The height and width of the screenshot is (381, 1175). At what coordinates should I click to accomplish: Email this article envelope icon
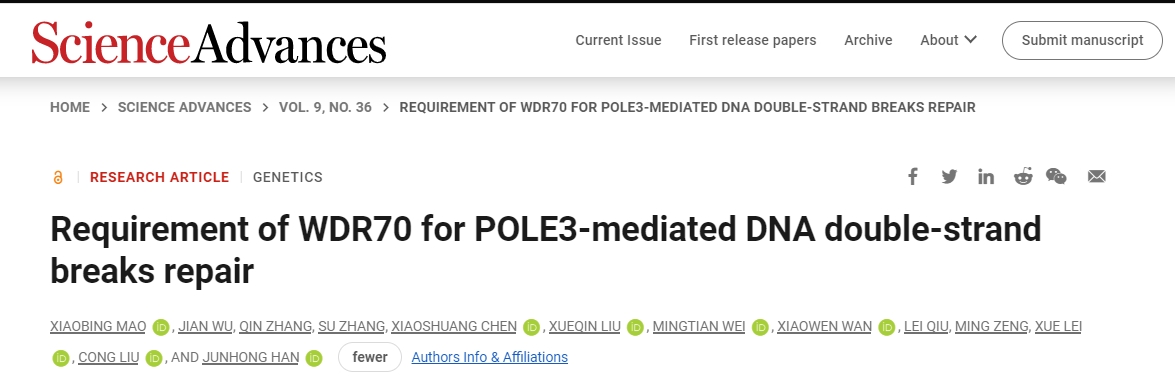pyautogui.click(x=1096, y=177)
